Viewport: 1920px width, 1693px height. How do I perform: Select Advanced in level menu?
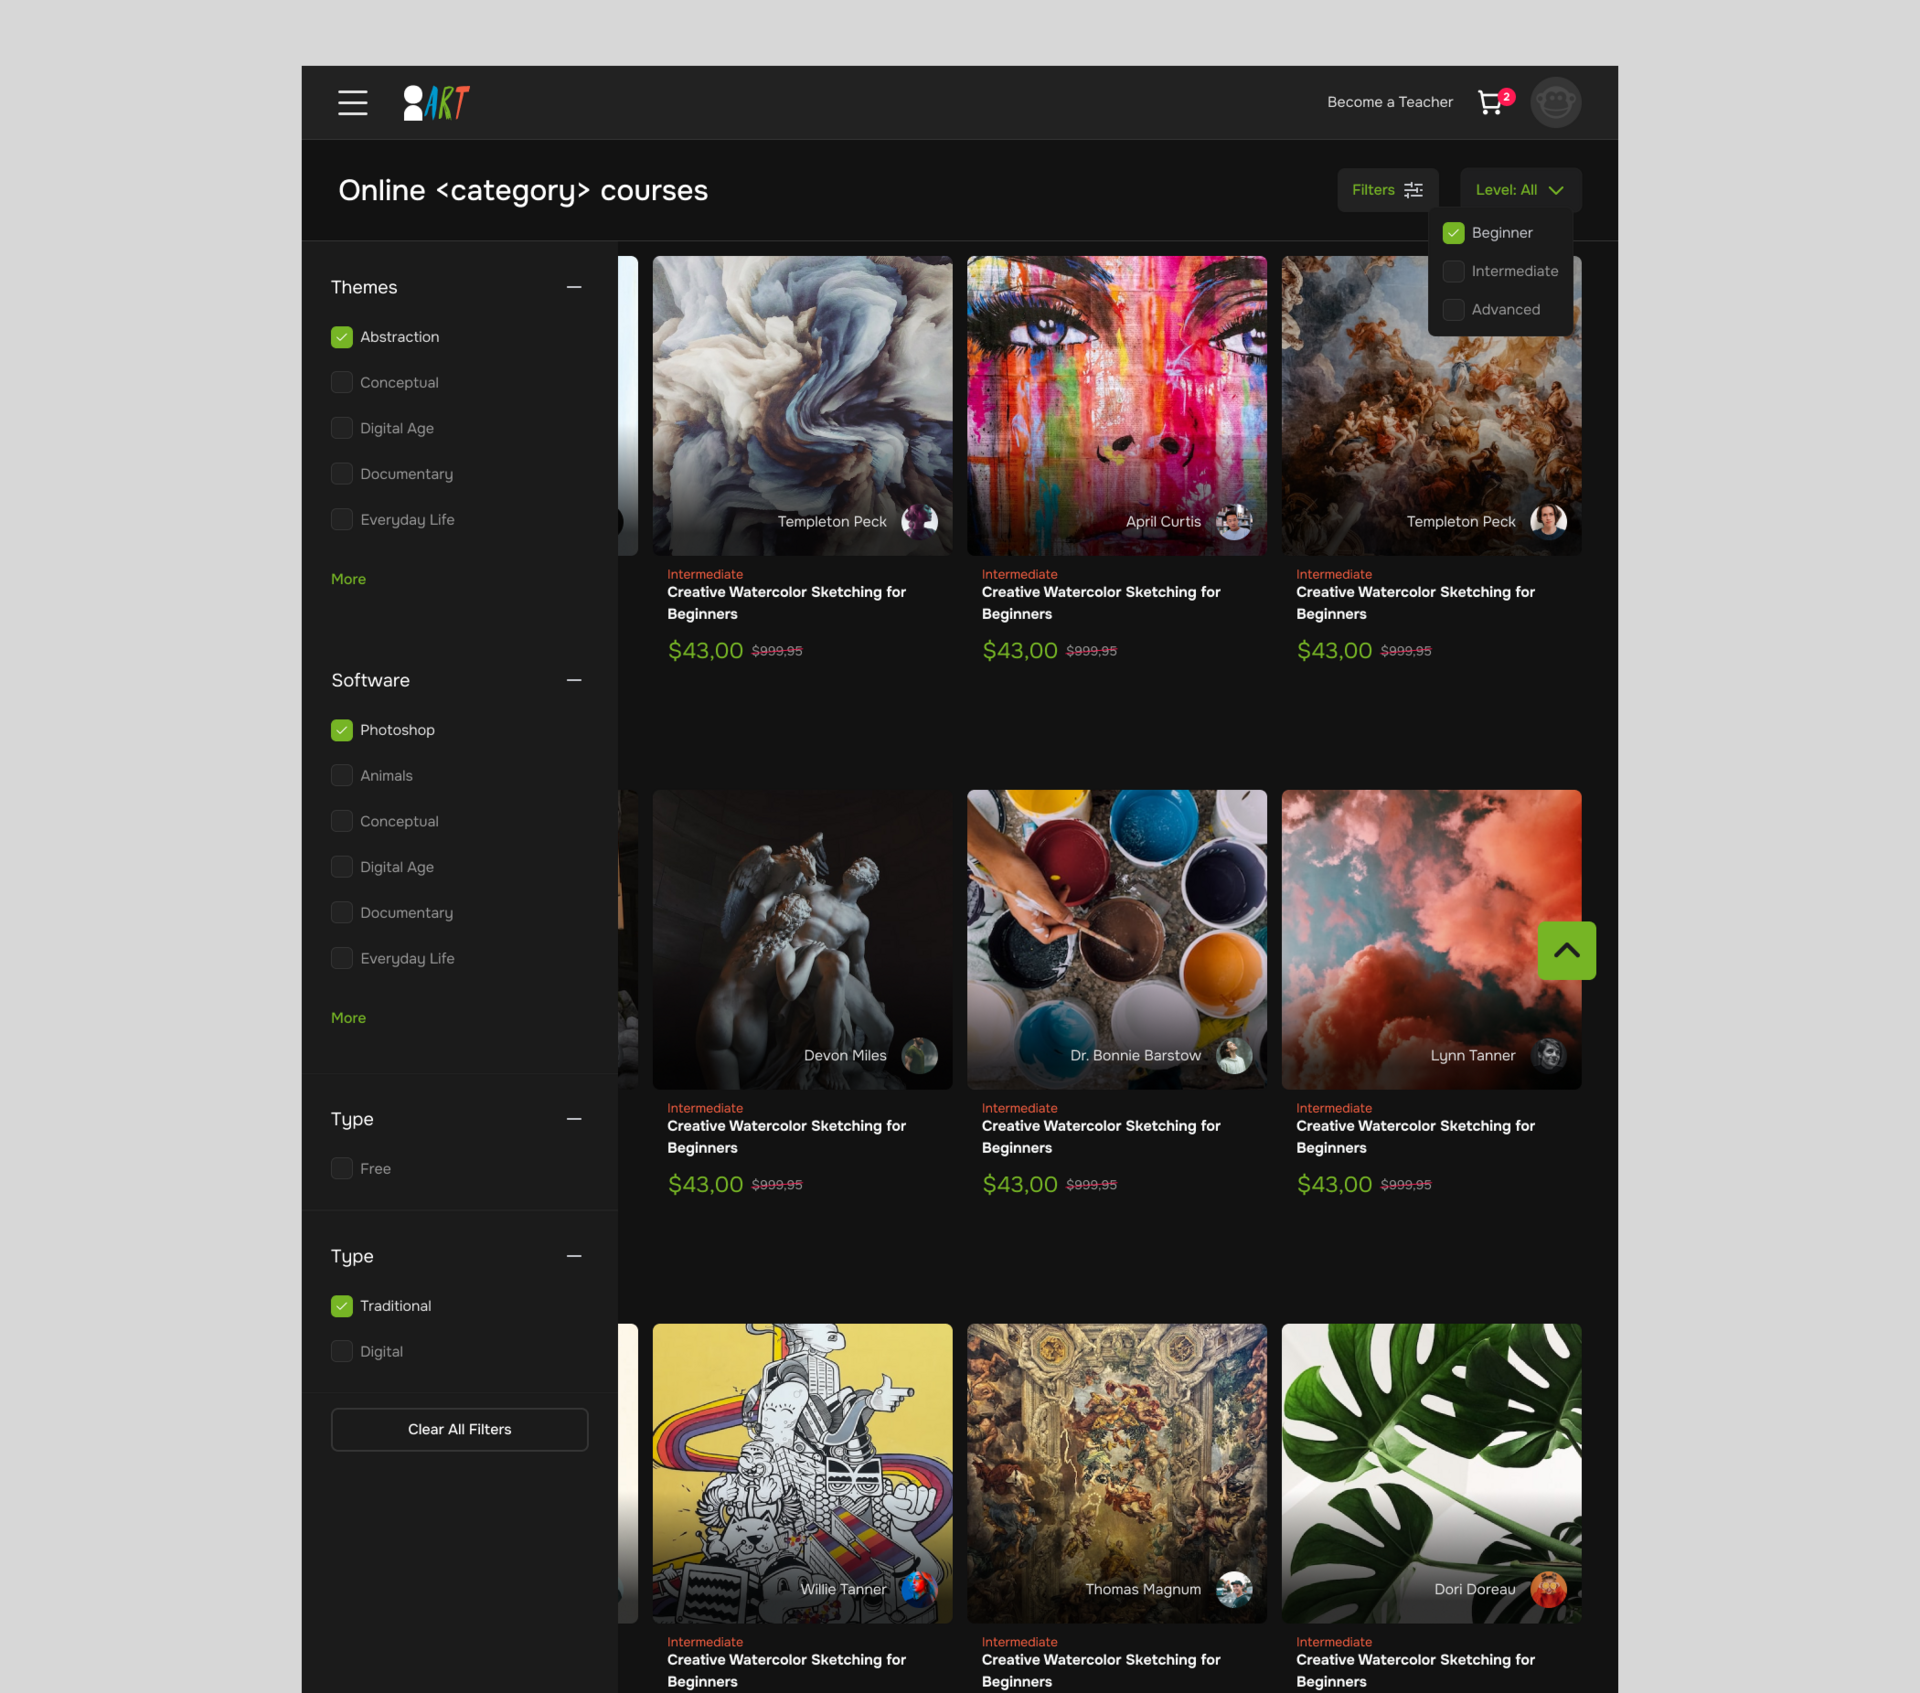coord(1454,310)
